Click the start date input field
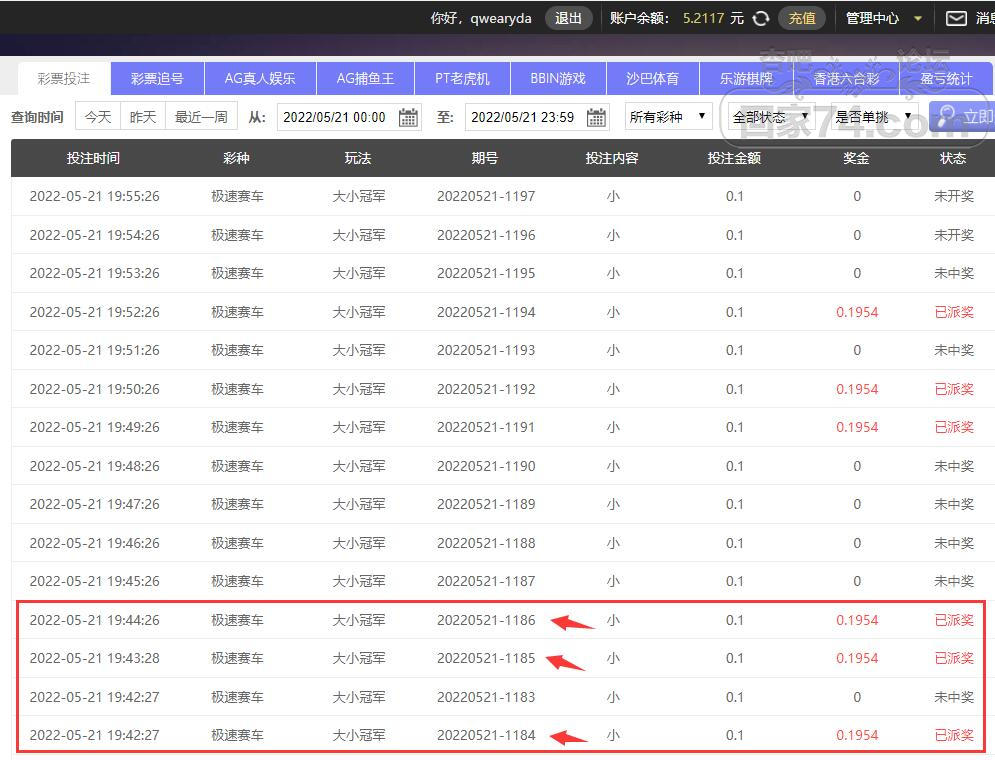Screen dimensions: 995x760 pyautogui.click(x=335, y=117)
